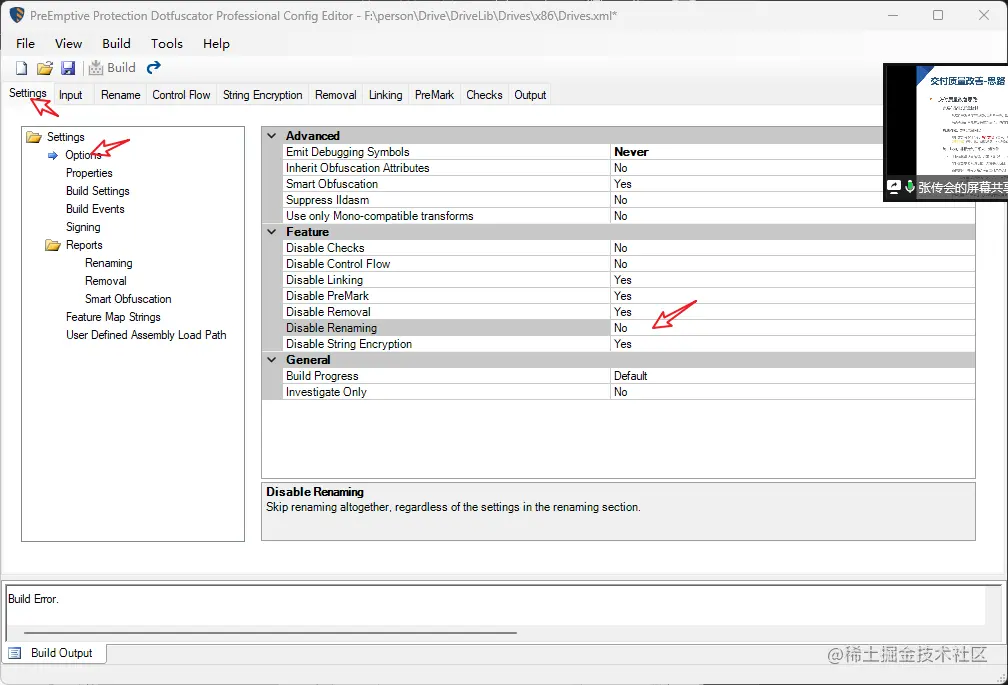Click the screen share icon in overlay
The image size is (1008, 685).
click(x=894, y=187)
